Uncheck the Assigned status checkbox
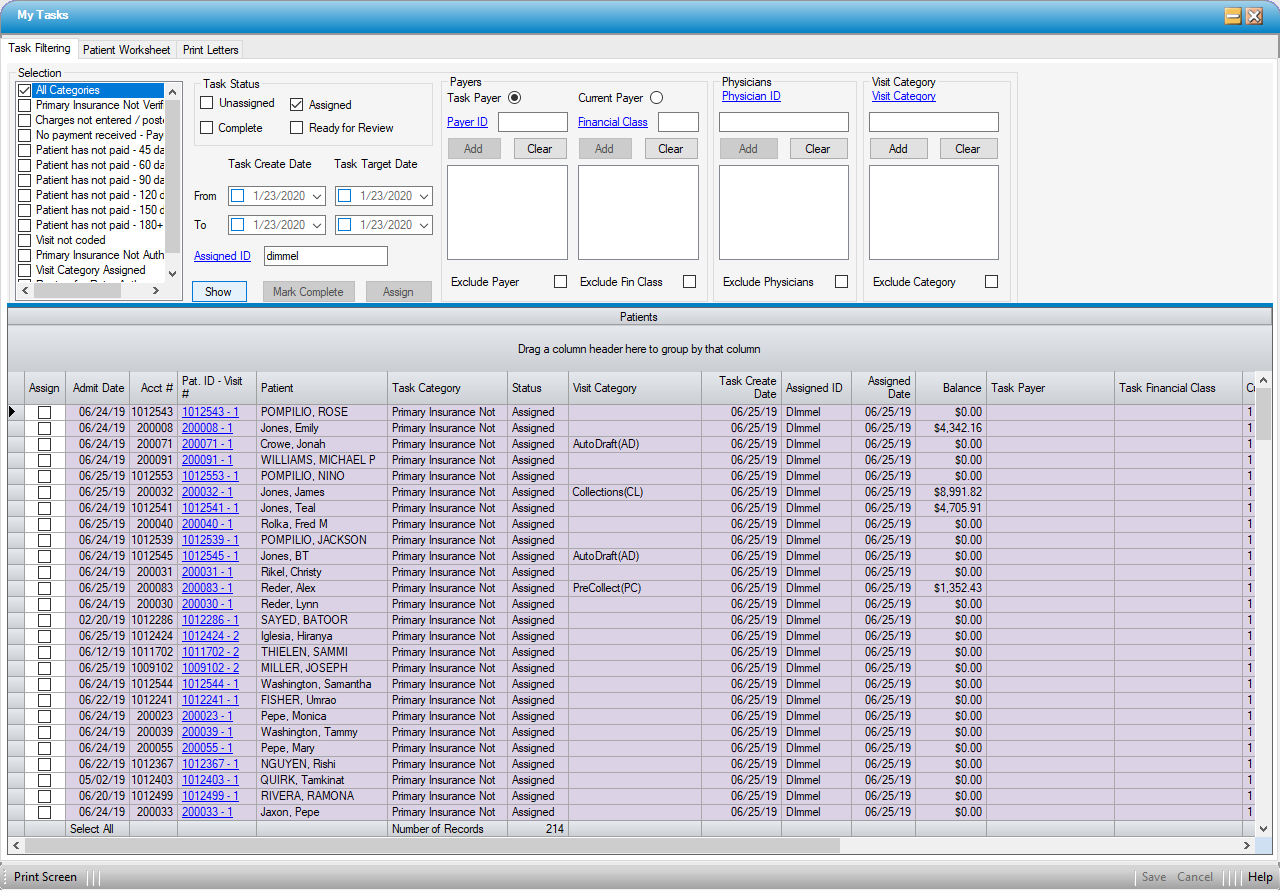Image resolution: width=1280 pixels, height=890 pixels. 297,104
